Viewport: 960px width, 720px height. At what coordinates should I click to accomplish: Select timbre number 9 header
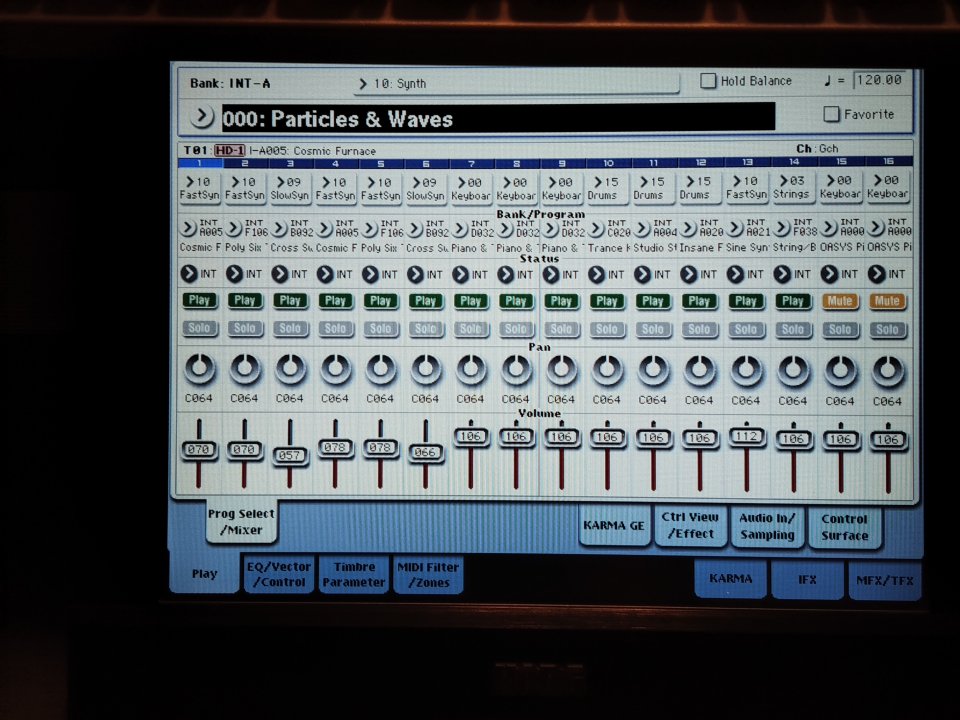click(x=562, y=163)
